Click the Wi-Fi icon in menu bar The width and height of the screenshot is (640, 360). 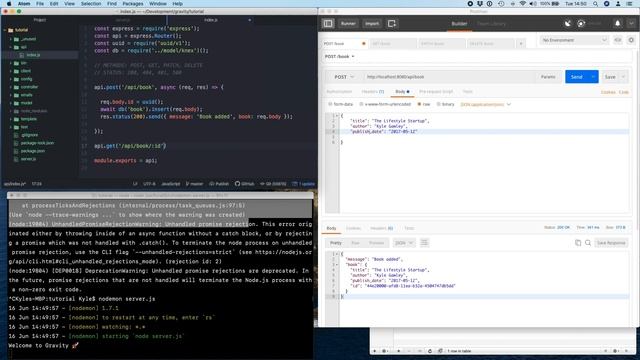click(522, 4)
